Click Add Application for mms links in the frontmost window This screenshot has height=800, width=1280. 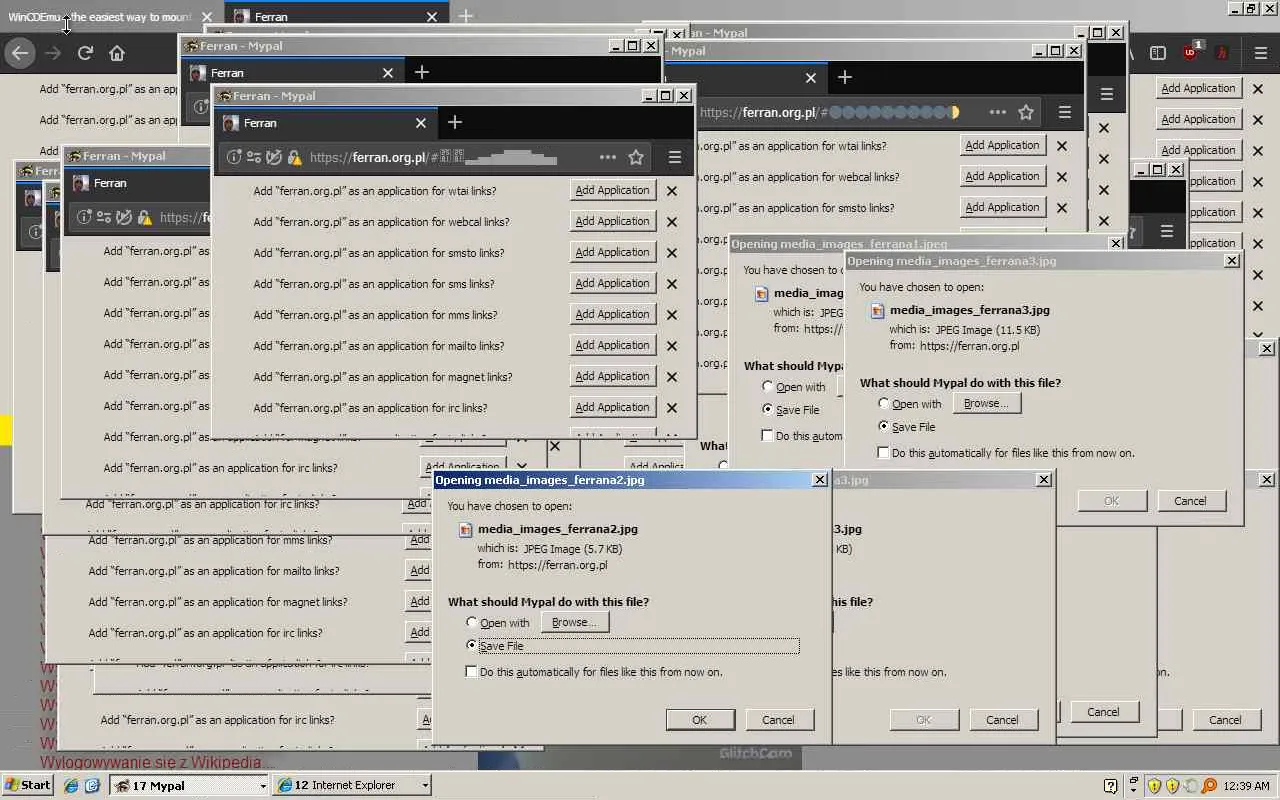point(613,314)
